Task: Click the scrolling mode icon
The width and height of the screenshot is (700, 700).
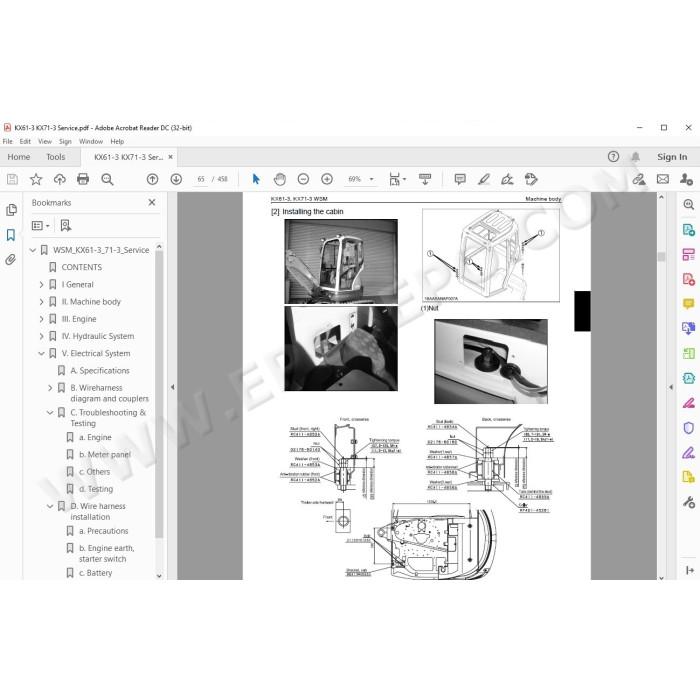Action: [x=425, y=179]
